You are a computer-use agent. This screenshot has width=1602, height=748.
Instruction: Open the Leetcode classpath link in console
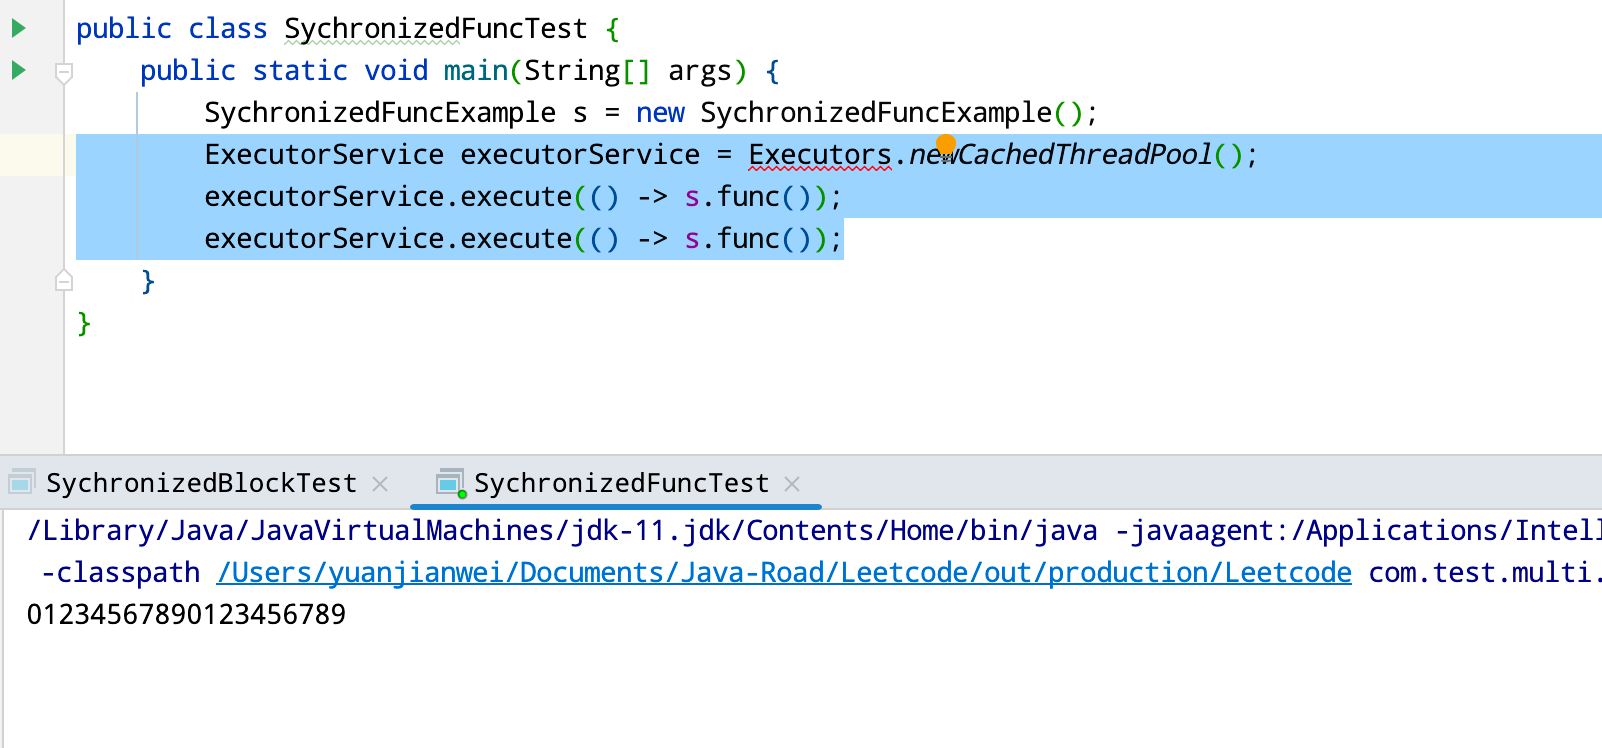784,573
